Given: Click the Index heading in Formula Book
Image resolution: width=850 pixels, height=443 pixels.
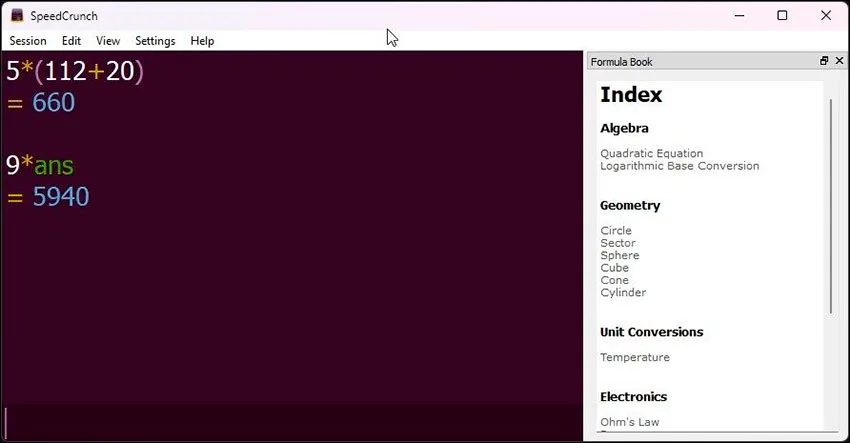Looking at the screenshot, I should [631, 95].
